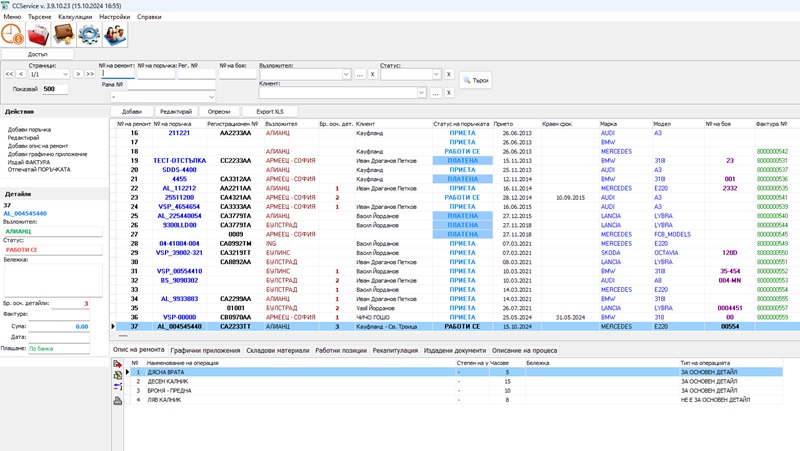The image size is (800, 451).
Task: Open the Справки menu
Action: 149,17
